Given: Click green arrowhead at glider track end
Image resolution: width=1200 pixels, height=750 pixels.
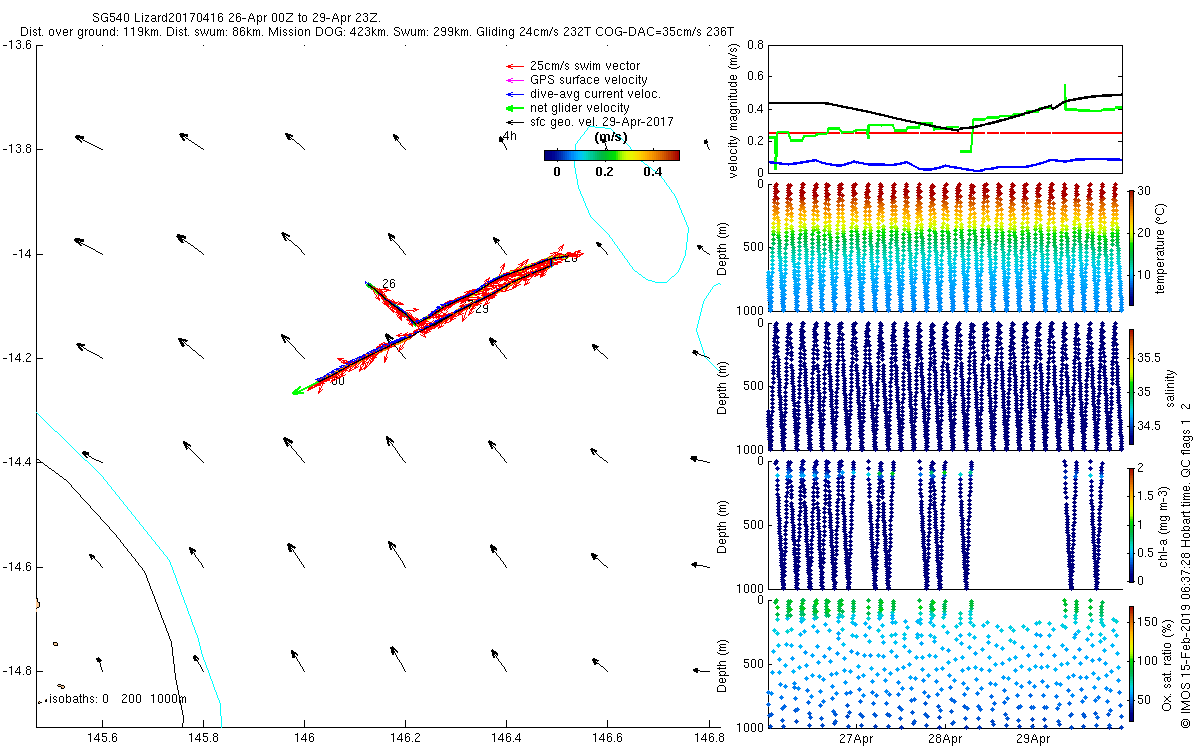Looking at the screenshot, I should pos(297,392).
